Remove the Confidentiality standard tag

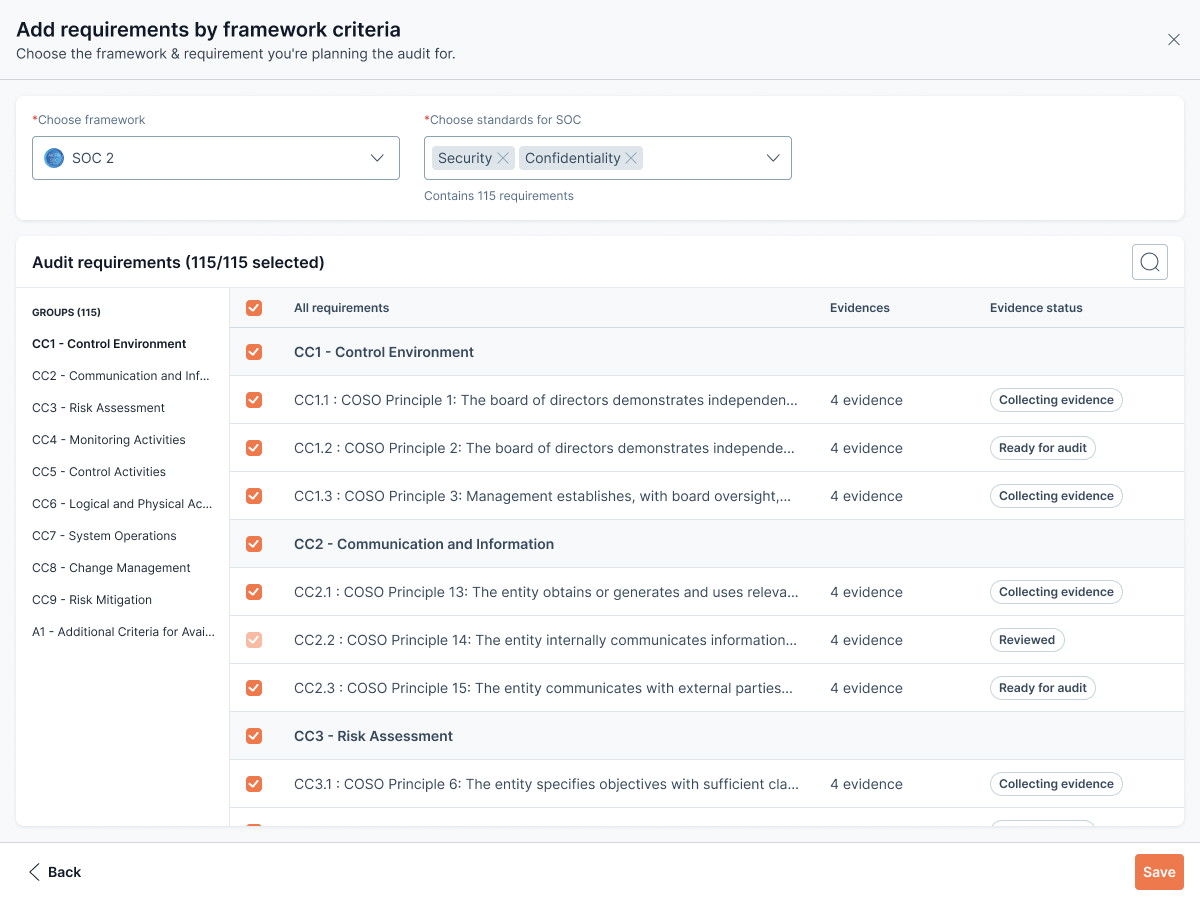[631, 158]
